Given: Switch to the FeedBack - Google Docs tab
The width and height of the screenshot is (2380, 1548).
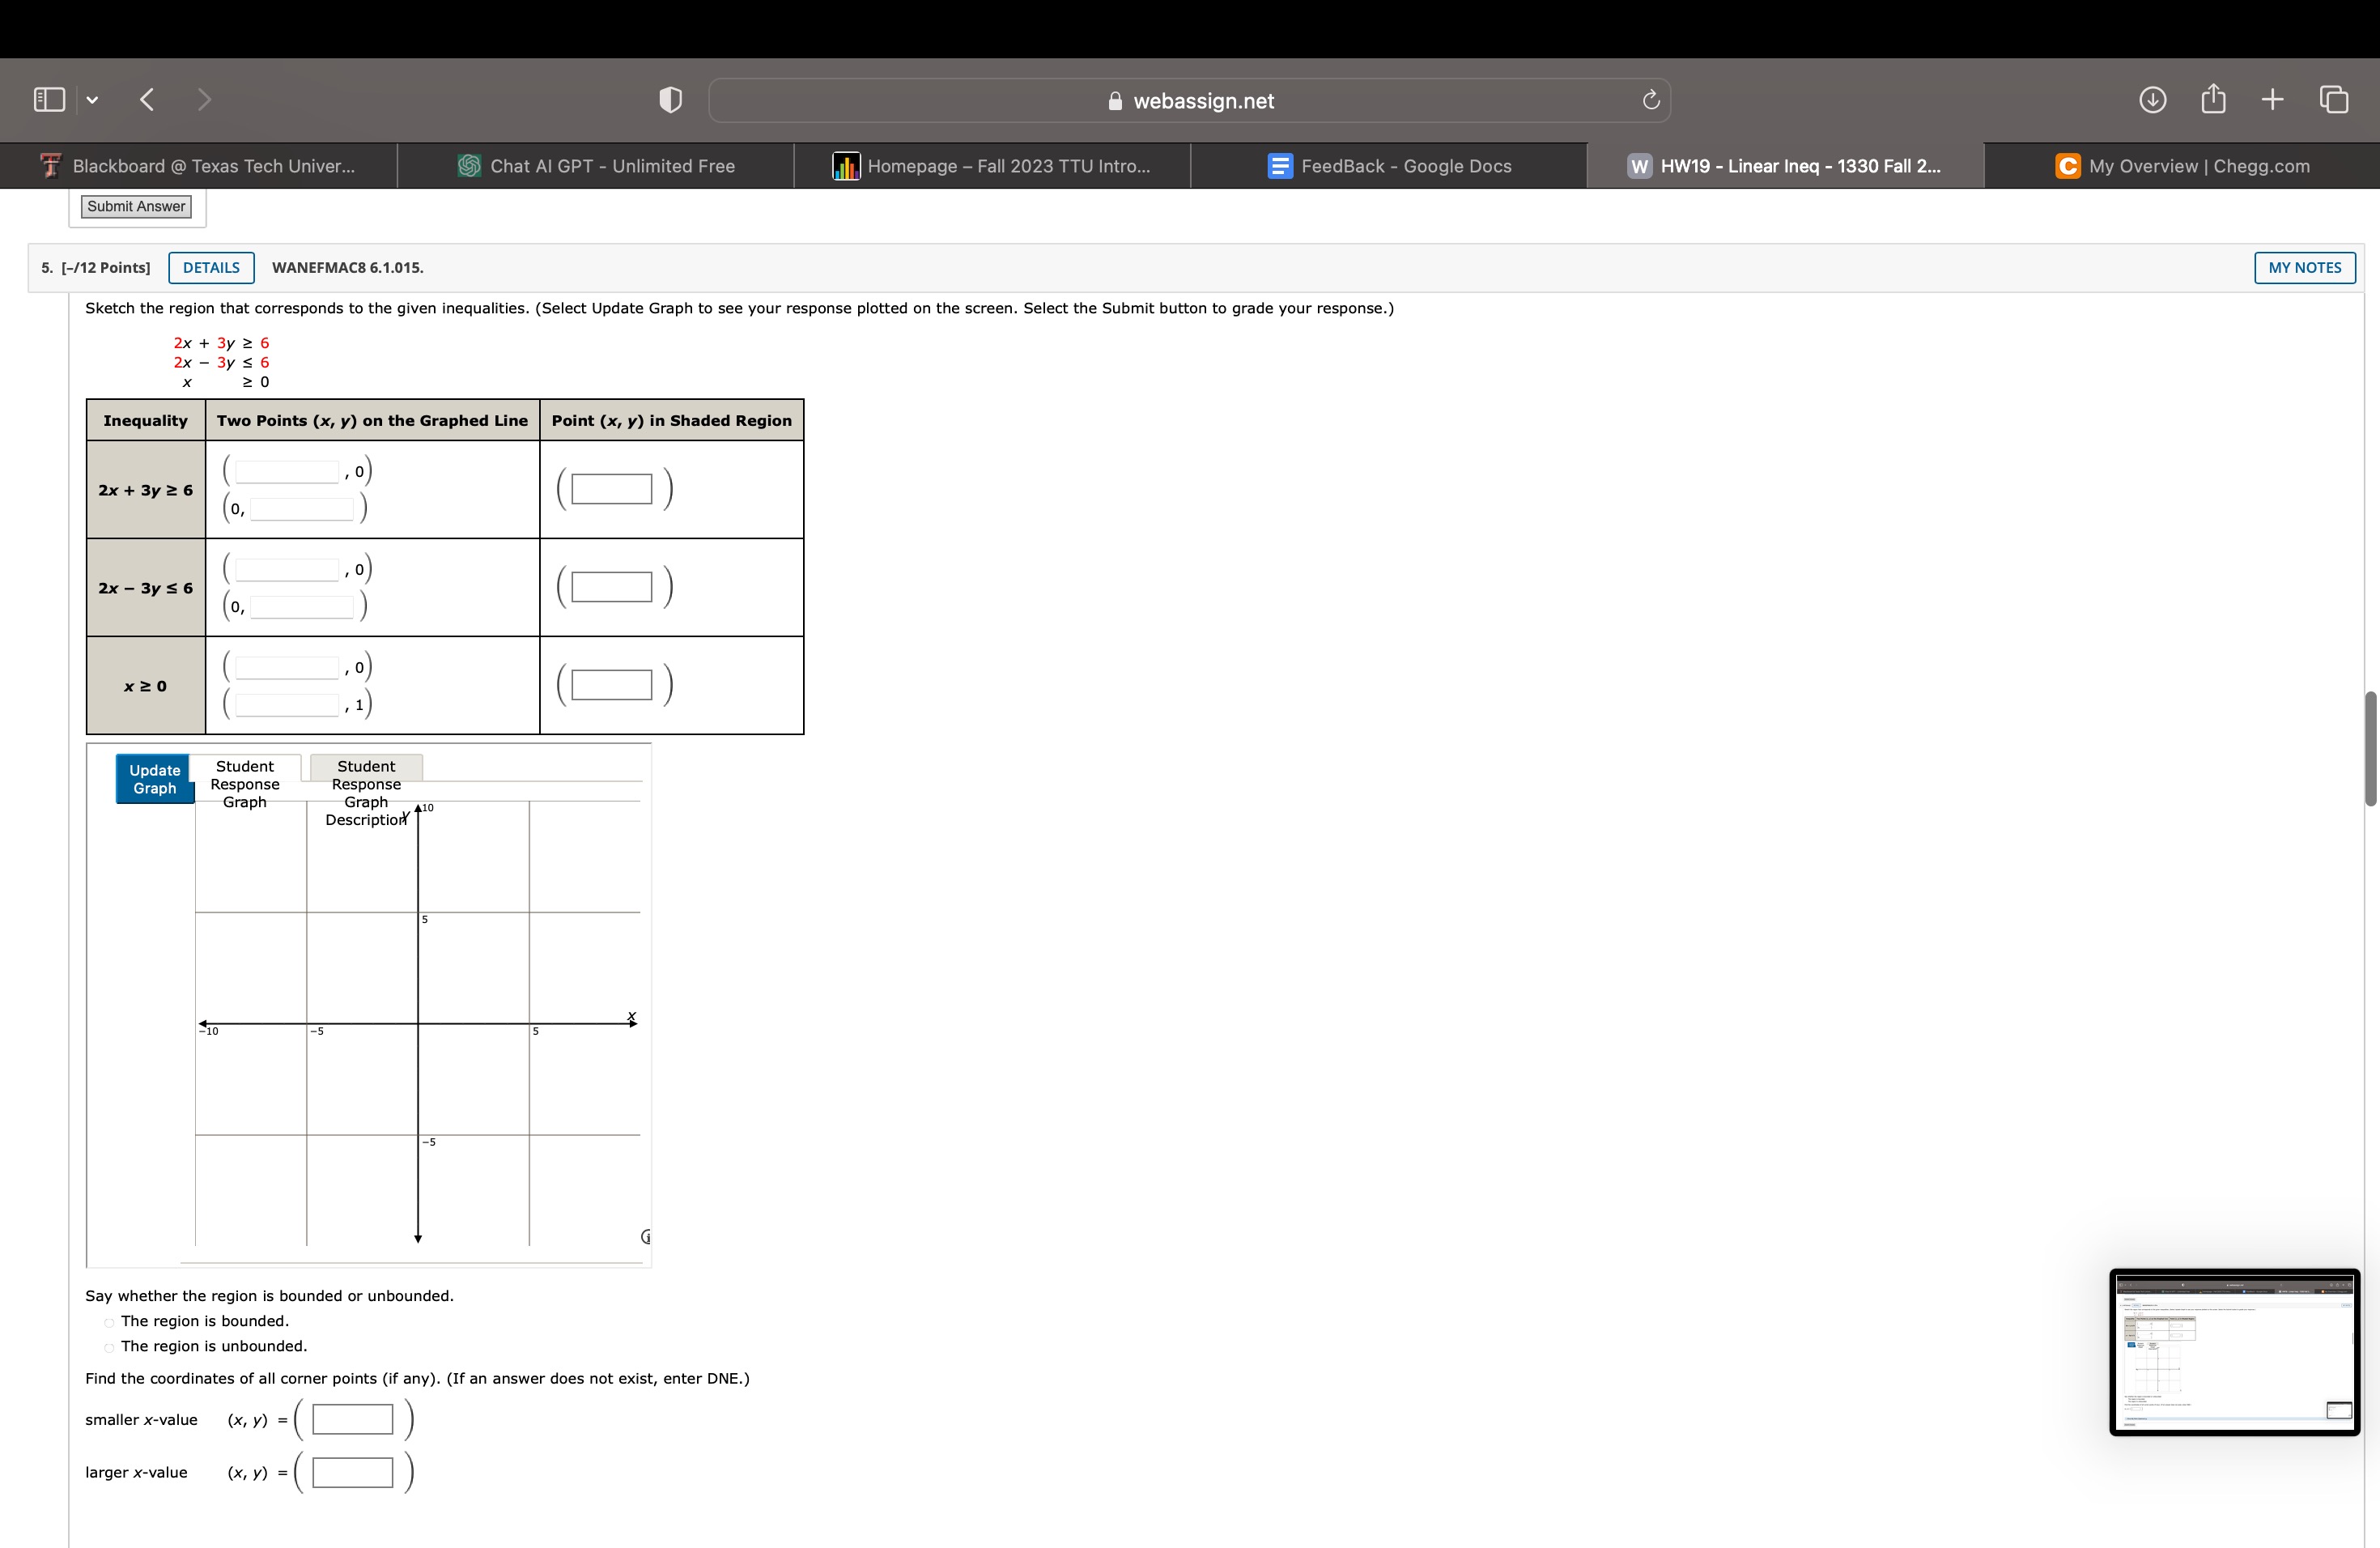Looking at the screenshot, I should [1390, 165].
